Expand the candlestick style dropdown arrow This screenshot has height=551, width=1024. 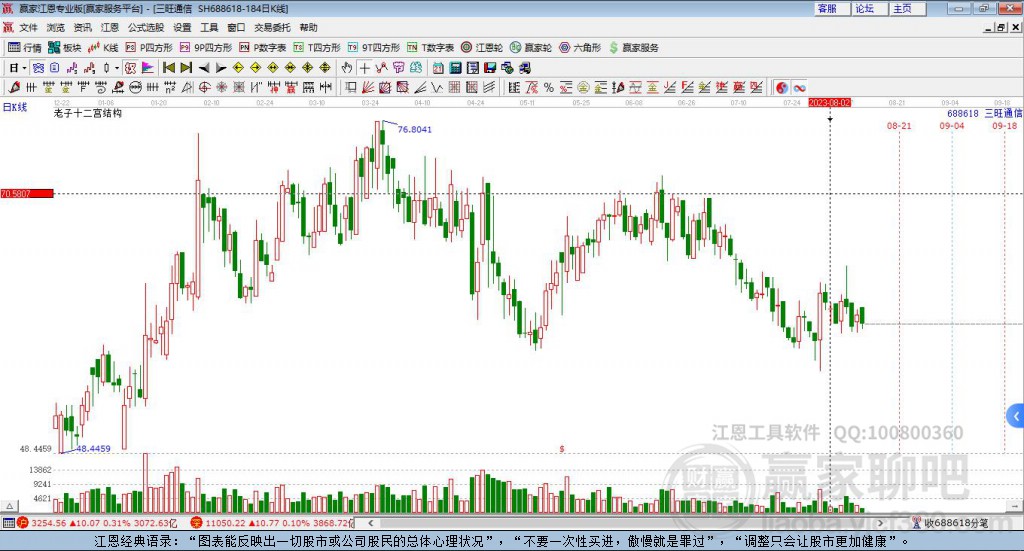[117, 68]
